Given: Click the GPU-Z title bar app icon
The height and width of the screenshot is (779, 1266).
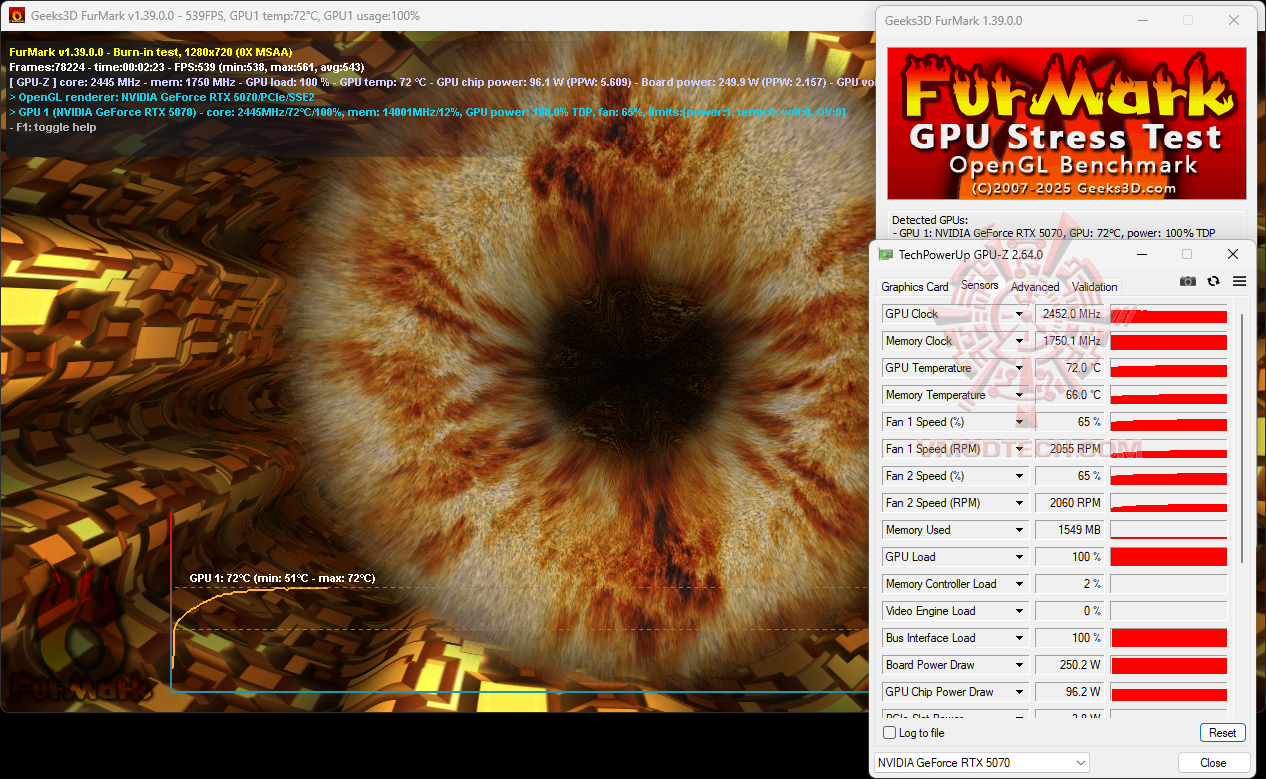Looking at the screenshot, I should pos(886,254).
